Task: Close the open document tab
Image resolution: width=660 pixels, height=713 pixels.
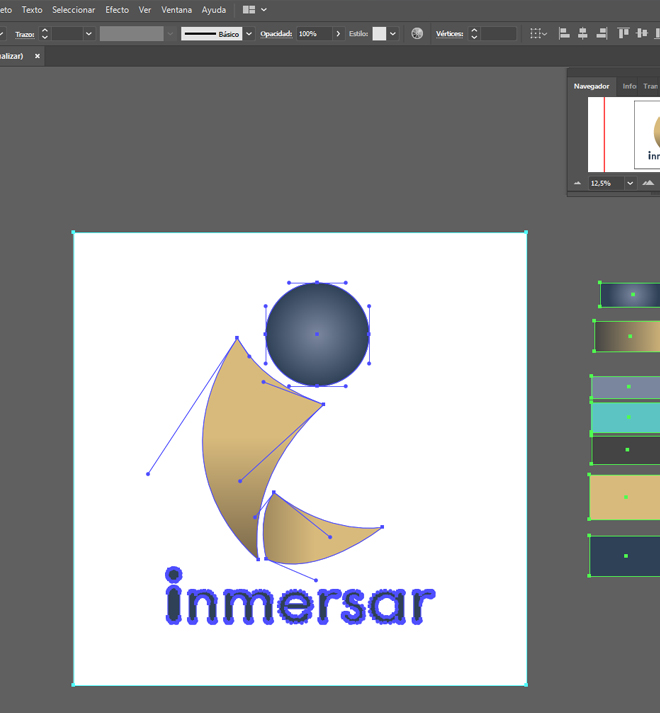Action: point(38,56)
